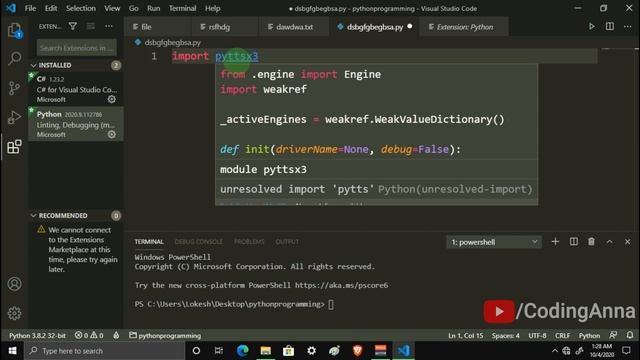Image resolution: width=640 pixels, height=360 pixels.
Task: Switch to the Extension: Python tab
Action: point(464,27)
